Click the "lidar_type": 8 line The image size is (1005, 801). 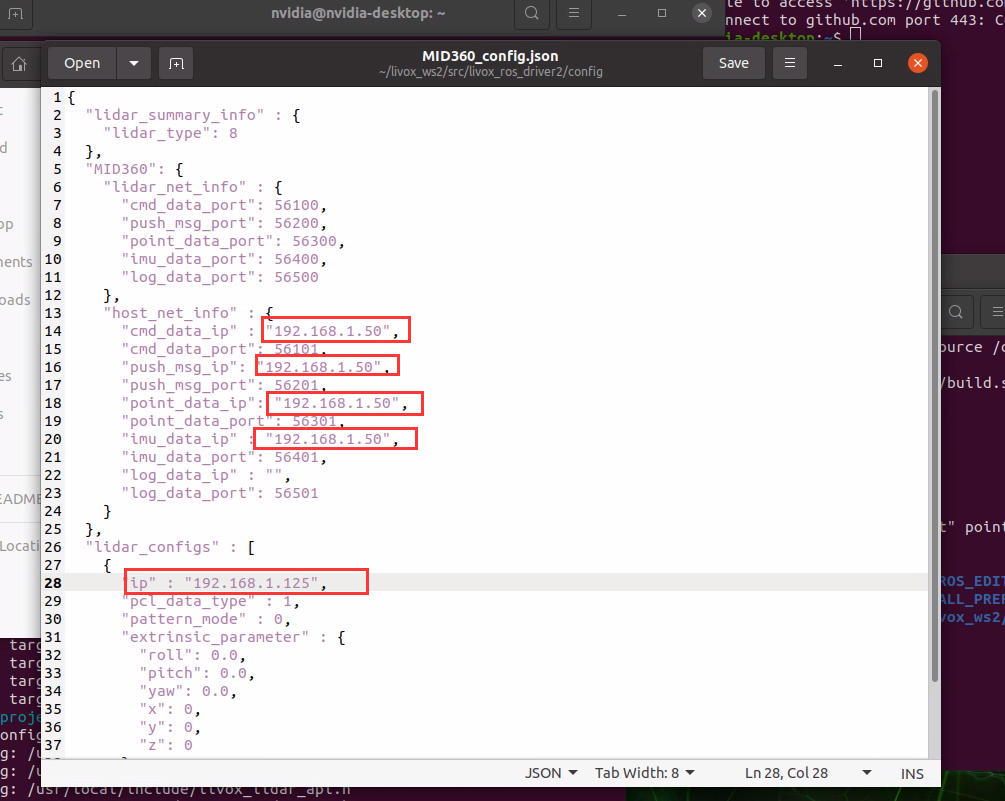pos(170,133)
